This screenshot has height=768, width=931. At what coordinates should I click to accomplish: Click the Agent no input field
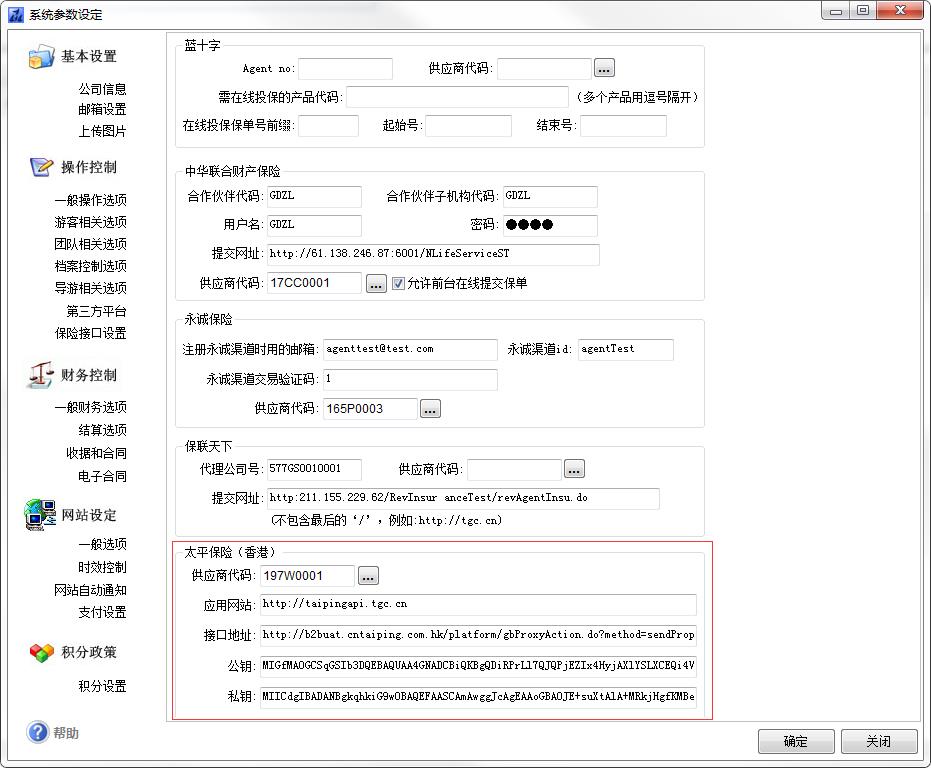345,69
